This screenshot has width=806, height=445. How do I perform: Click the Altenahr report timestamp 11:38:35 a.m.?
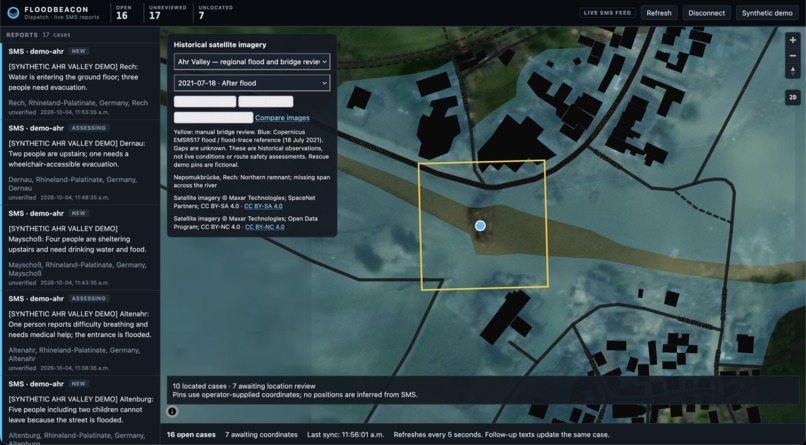tap(74, 368)
